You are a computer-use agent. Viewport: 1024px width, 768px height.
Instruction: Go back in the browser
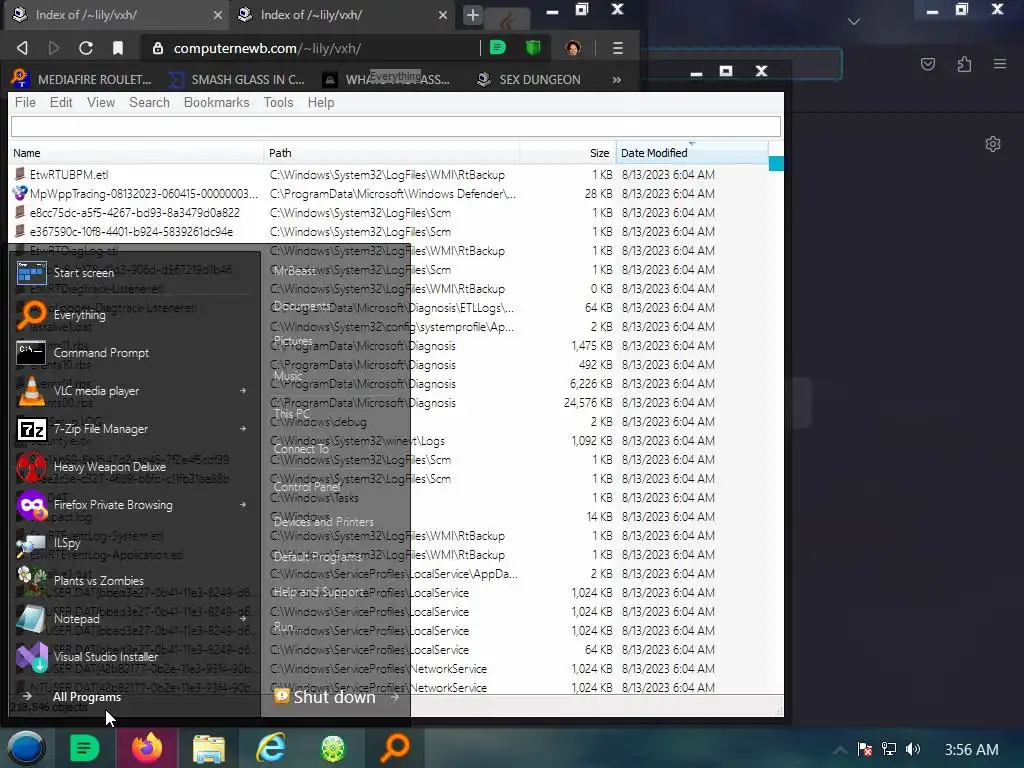pyautogui.click(x=22, y=48)
